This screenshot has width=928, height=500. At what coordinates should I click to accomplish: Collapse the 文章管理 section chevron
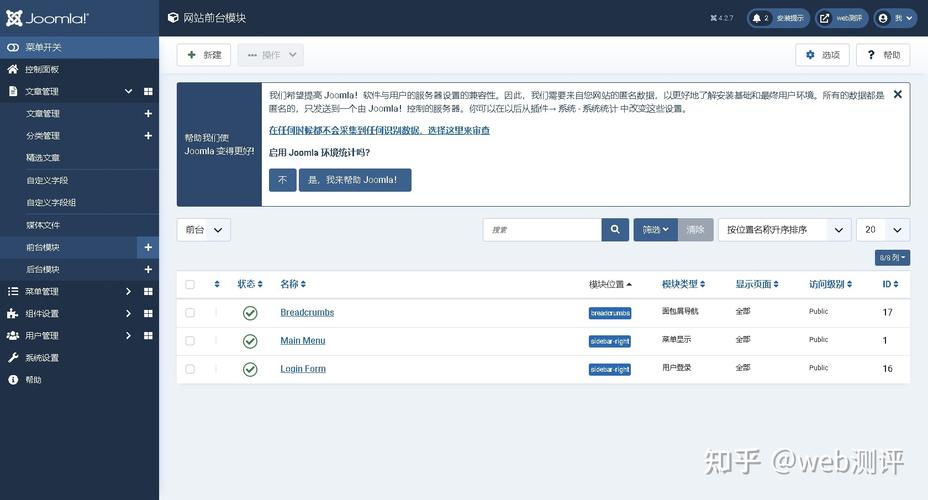pyautogui.click(x=128, y=91)
